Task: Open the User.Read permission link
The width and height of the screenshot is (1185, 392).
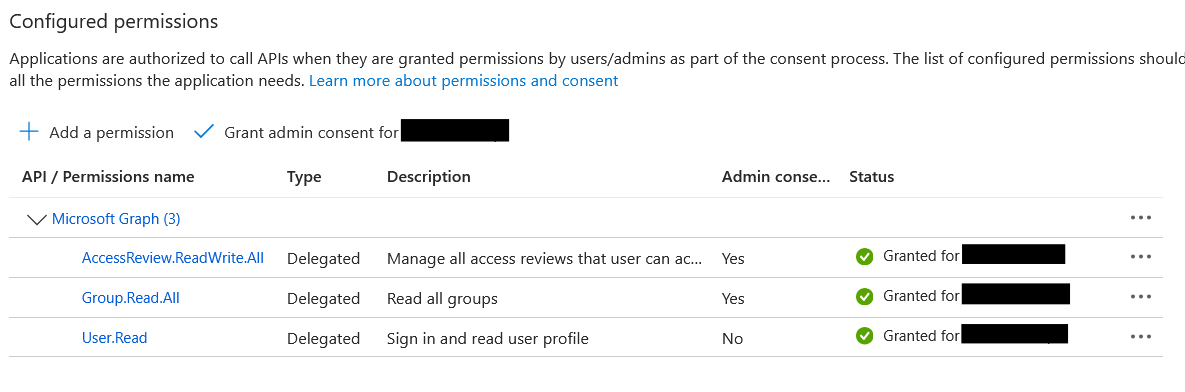Action: coord(114,338)
